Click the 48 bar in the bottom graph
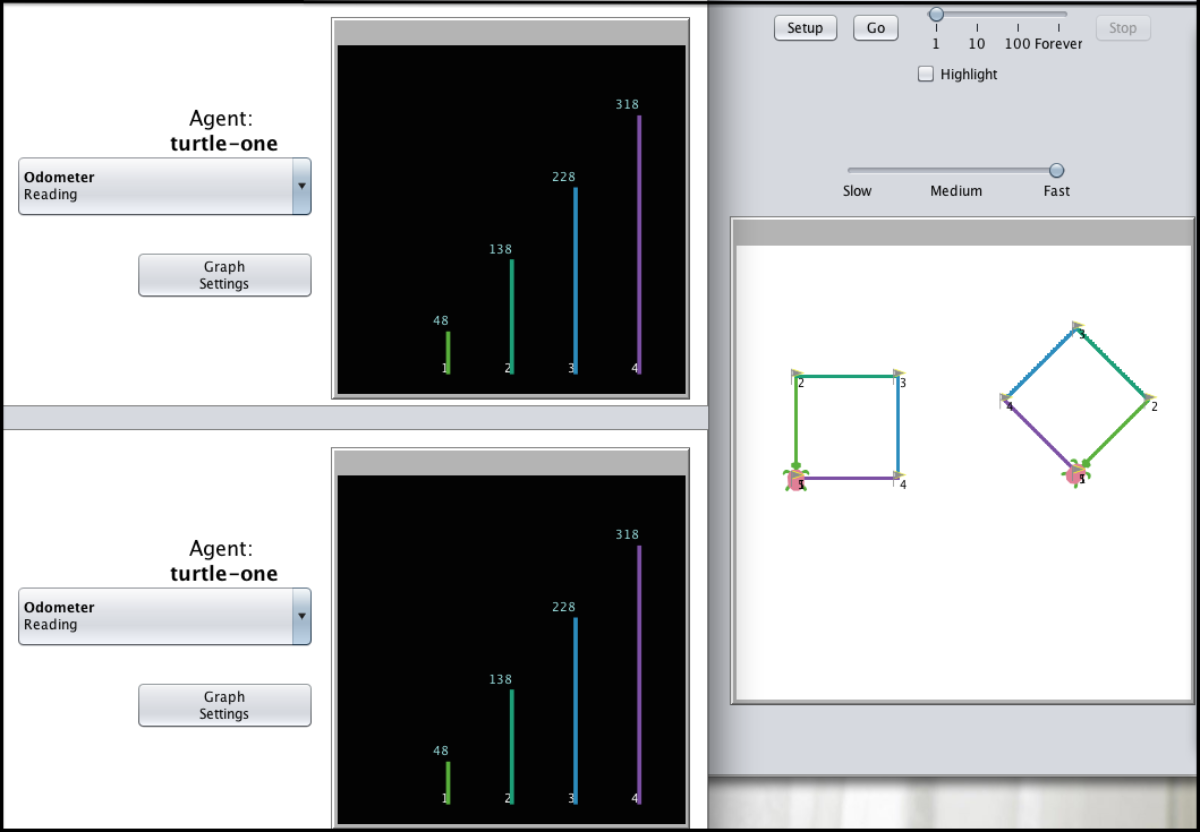Viewport: 1200px width, 832px height. click(448, 782)
